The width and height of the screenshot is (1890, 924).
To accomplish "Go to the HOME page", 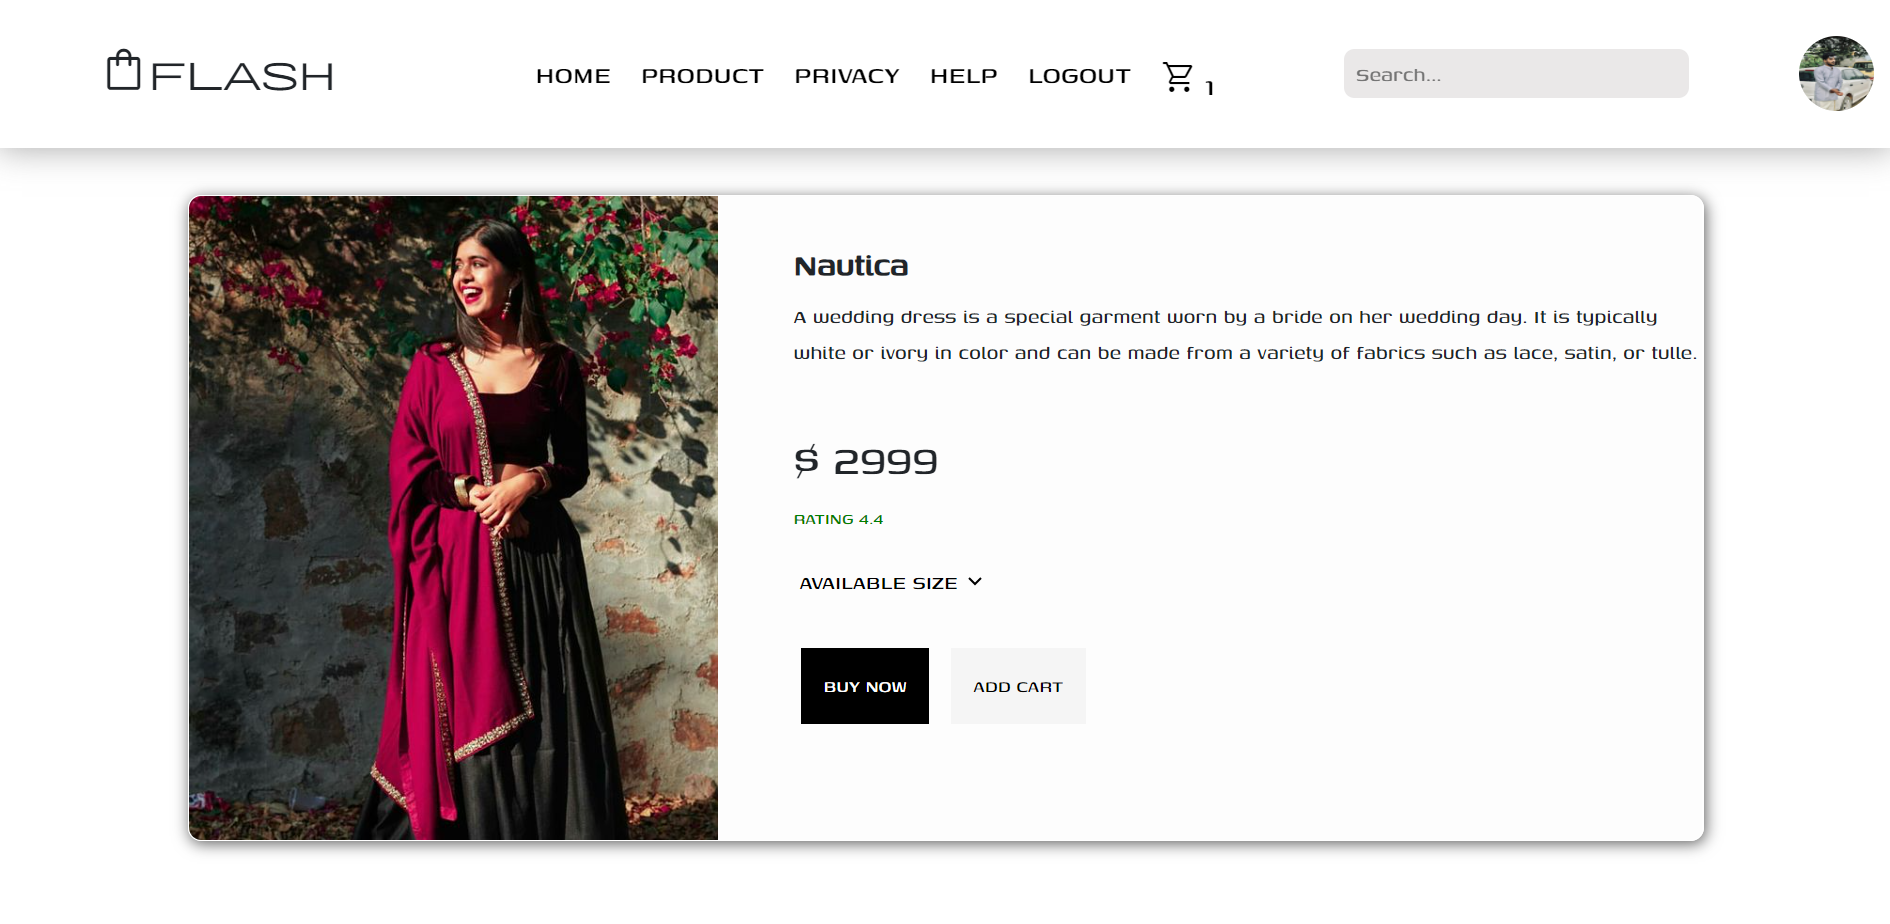I will tap(573, 76).
